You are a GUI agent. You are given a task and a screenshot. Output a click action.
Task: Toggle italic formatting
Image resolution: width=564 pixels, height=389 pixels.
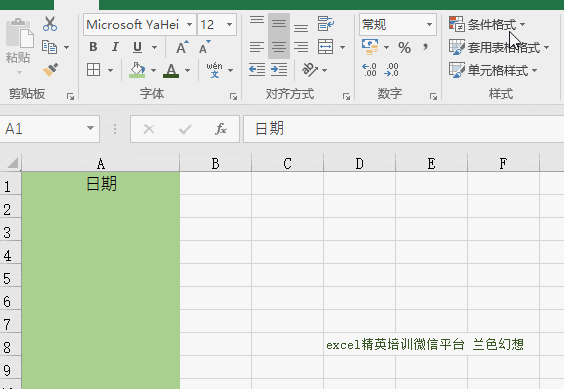click(x=115, y=47)
